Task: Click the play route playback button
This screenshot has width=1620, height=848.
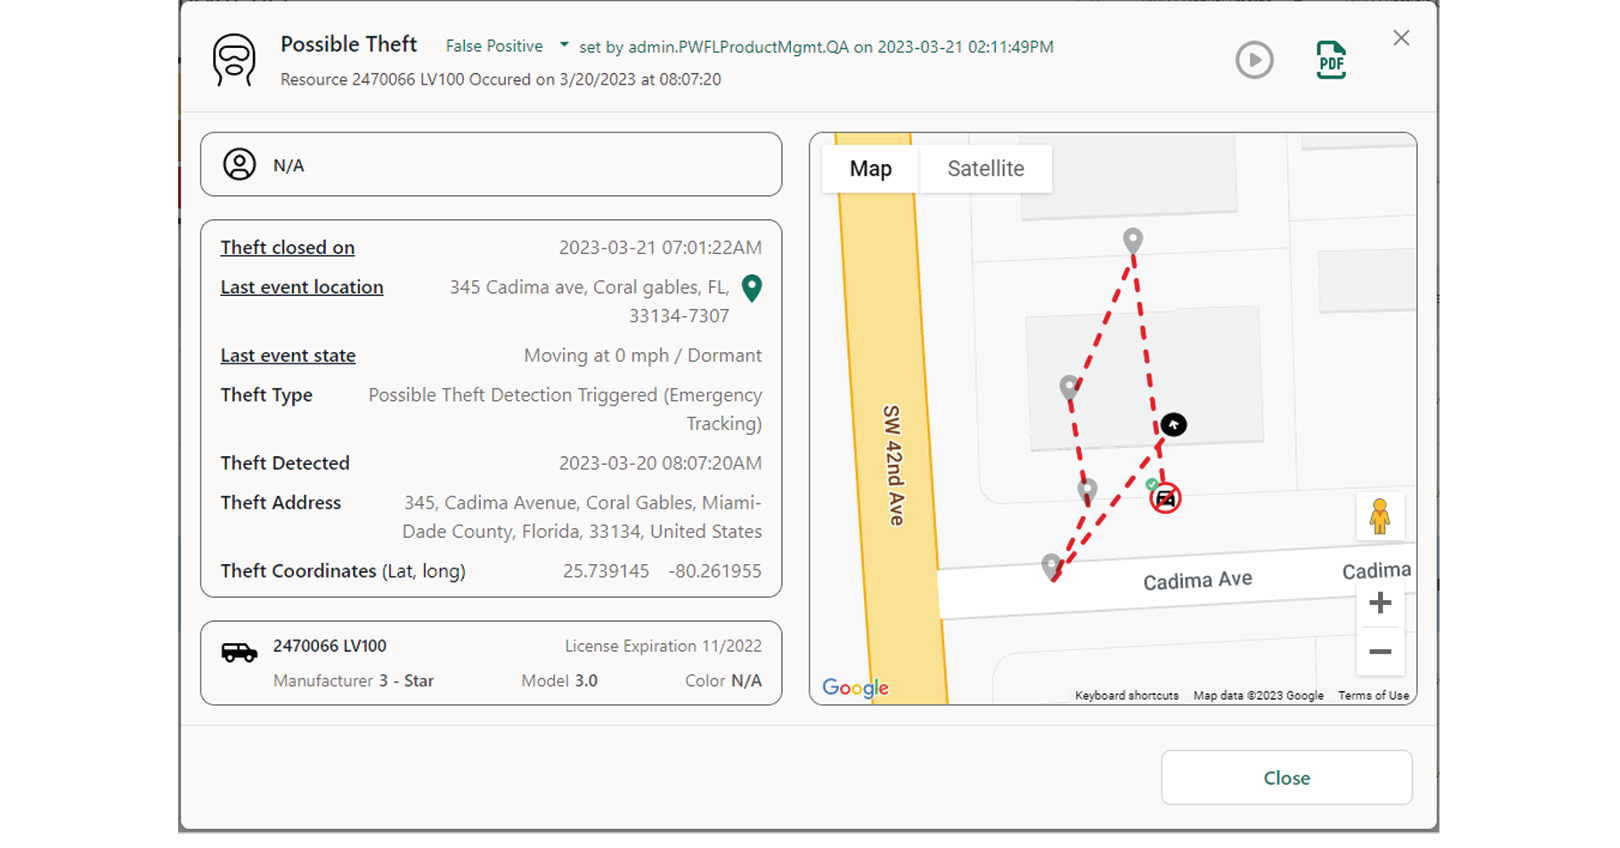Action: click(x=1254, y=60)
